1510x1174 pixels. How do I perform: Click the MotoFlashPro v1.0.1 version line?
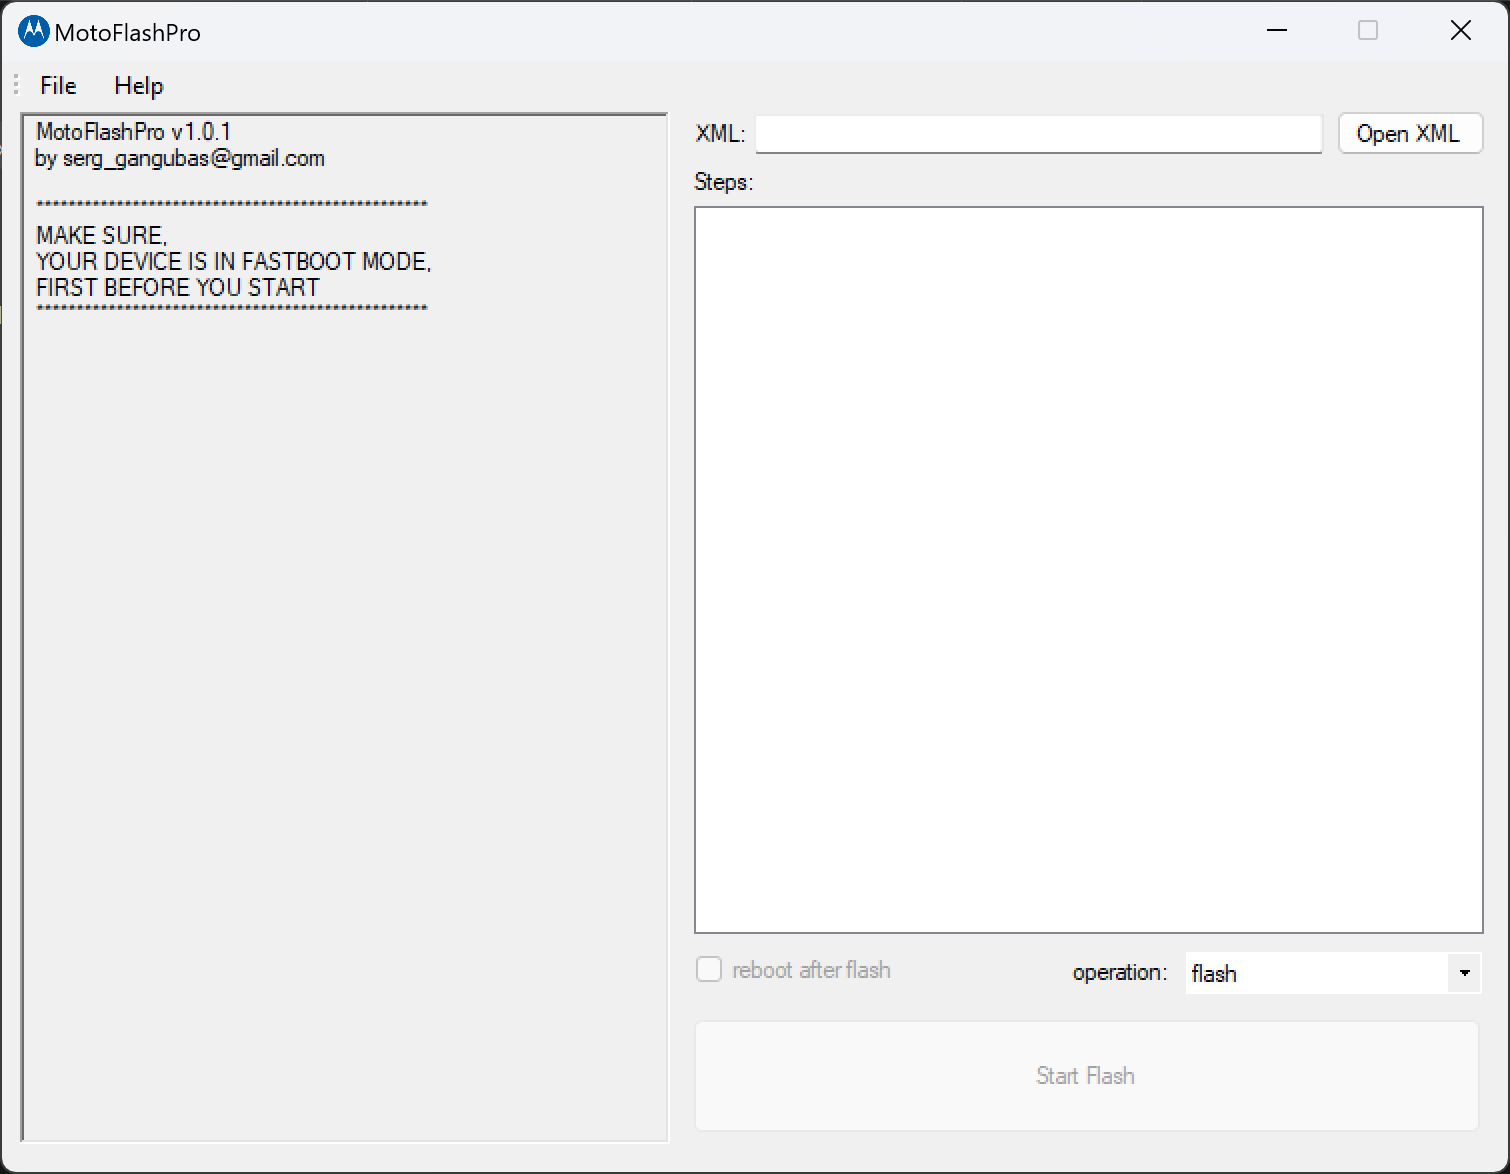133,132
